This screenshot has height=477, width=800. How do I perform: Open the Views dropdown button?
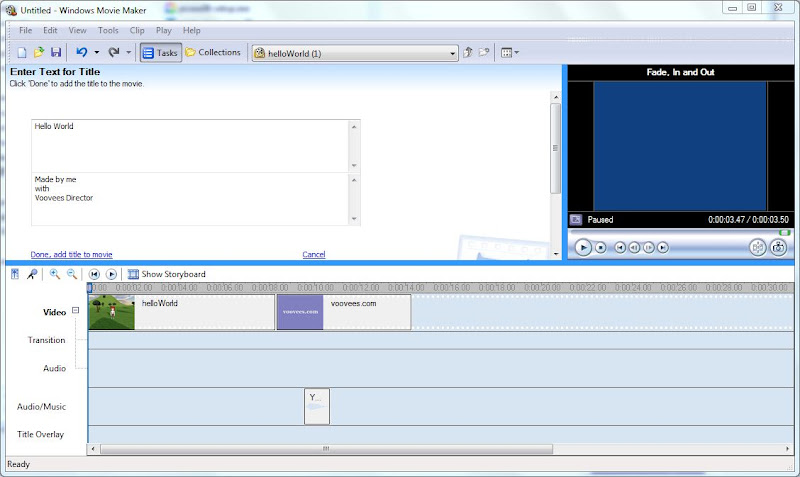(509, 53)
